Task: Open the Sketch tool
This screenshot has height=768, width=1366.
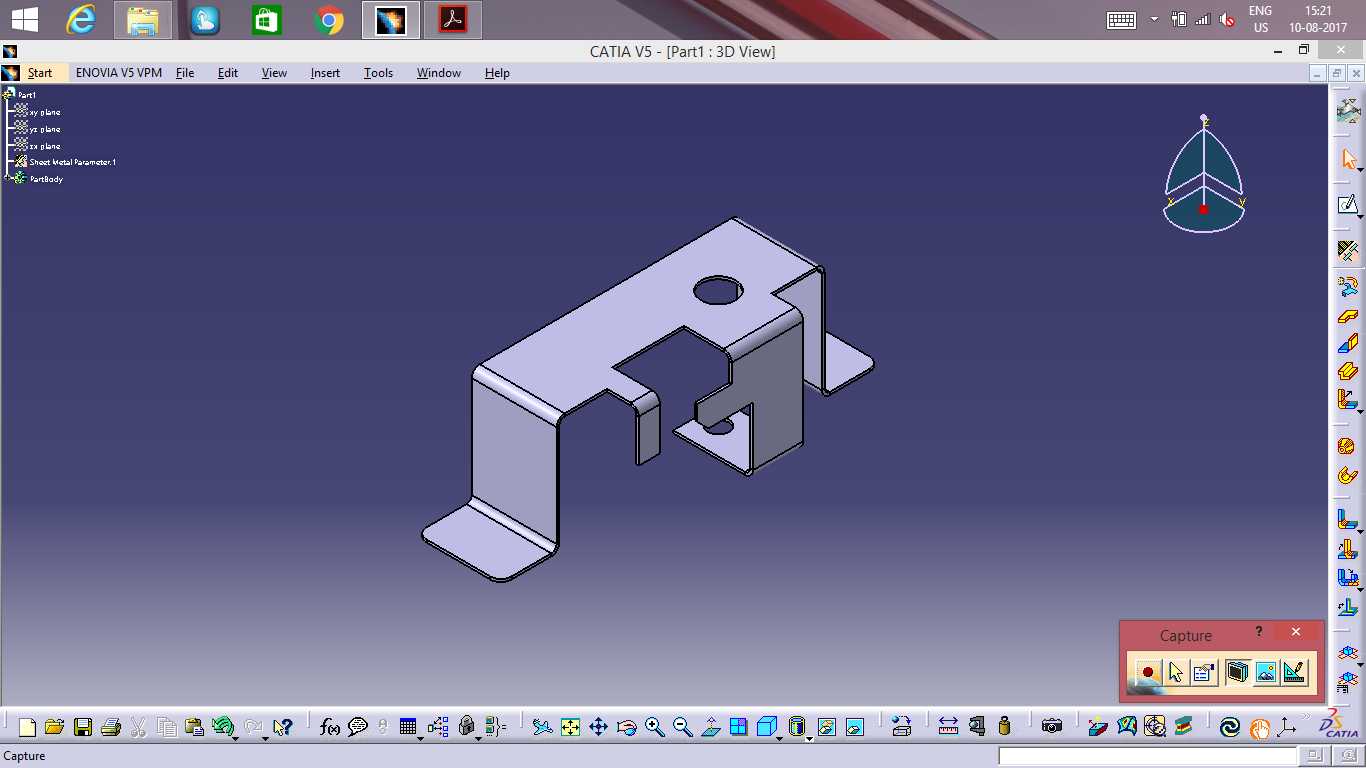Action: (1348, 205)
